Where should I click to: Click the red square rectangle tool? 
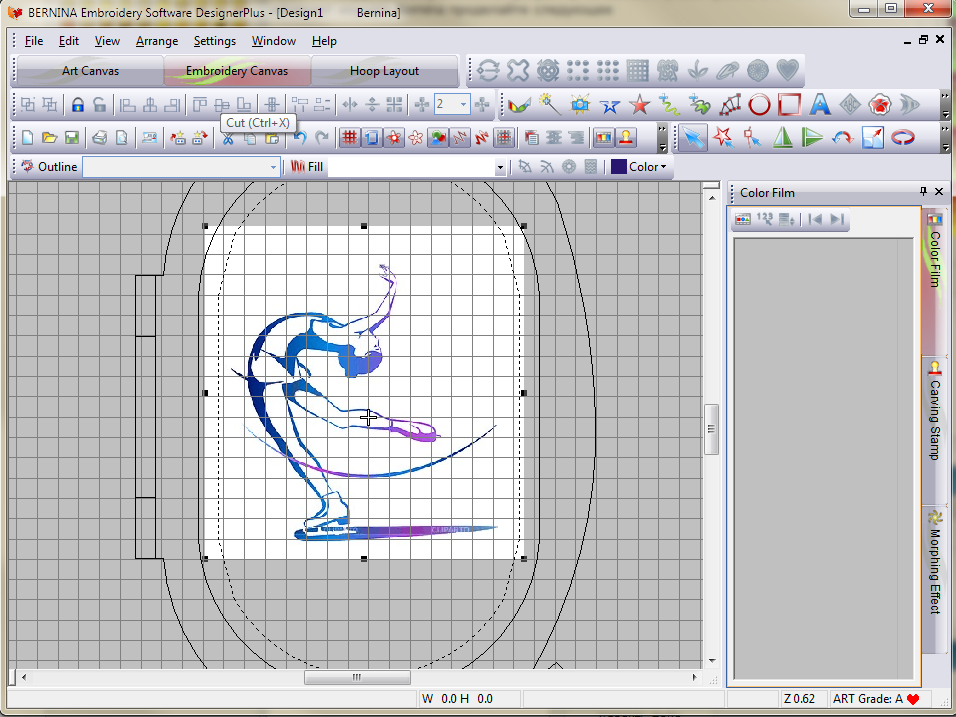790,105
